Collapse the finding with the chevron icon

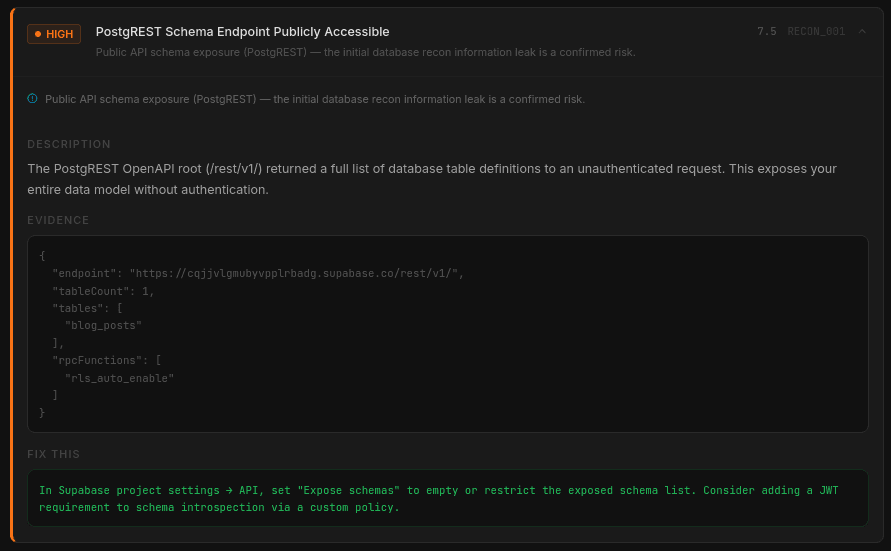click(862, 31)
